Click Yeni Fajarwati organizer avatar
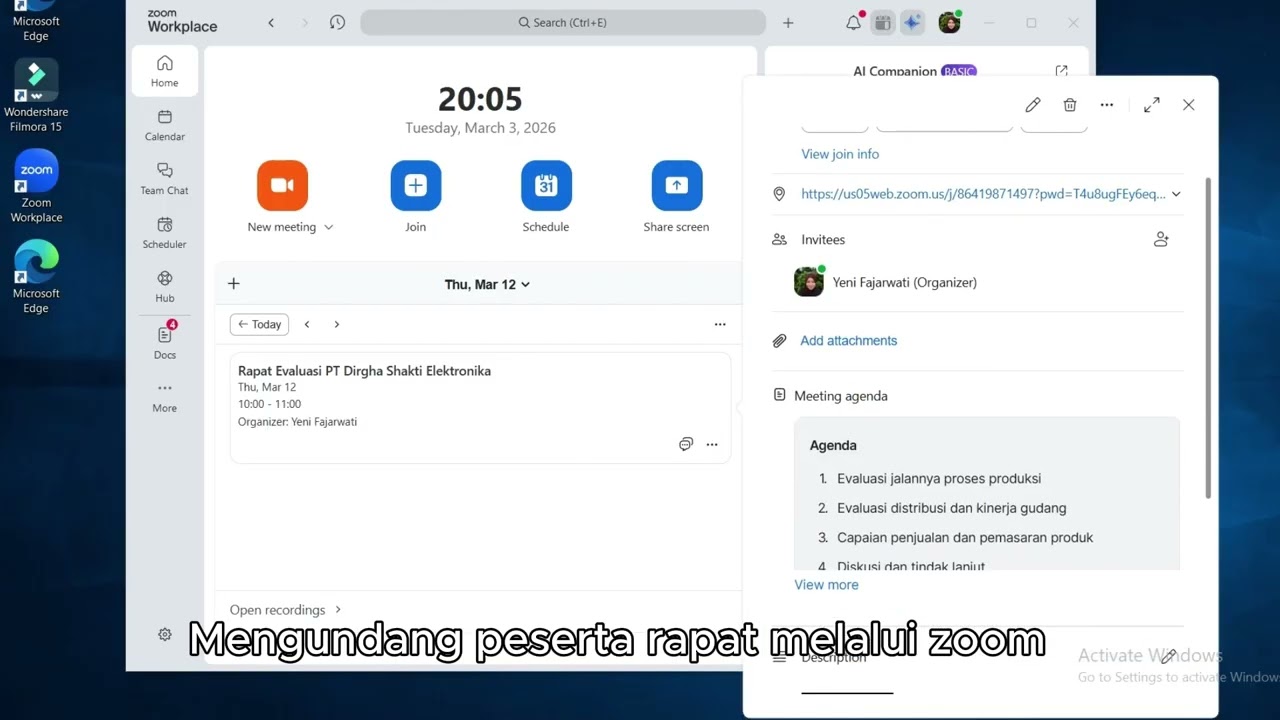 pyautogui.click(x=809, y=282)
